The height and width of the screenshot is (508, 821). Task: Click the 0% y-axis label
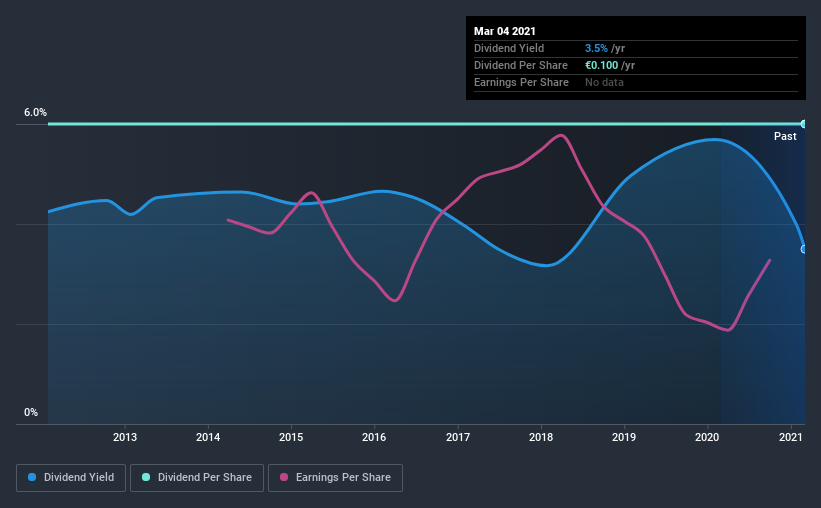31,413
